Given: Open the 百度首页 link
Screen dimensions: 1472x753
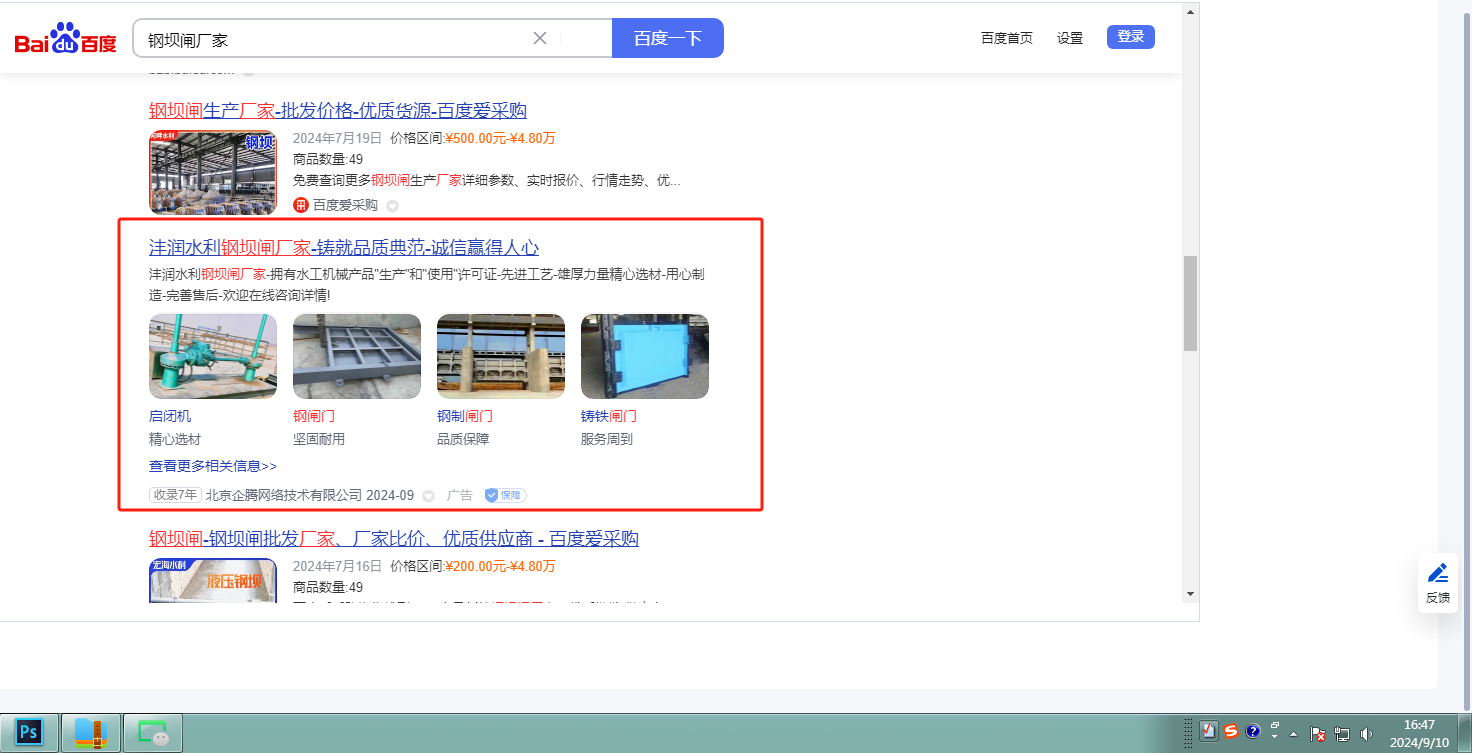Looking at the screenshot, I should click(x=1007, y=38).
